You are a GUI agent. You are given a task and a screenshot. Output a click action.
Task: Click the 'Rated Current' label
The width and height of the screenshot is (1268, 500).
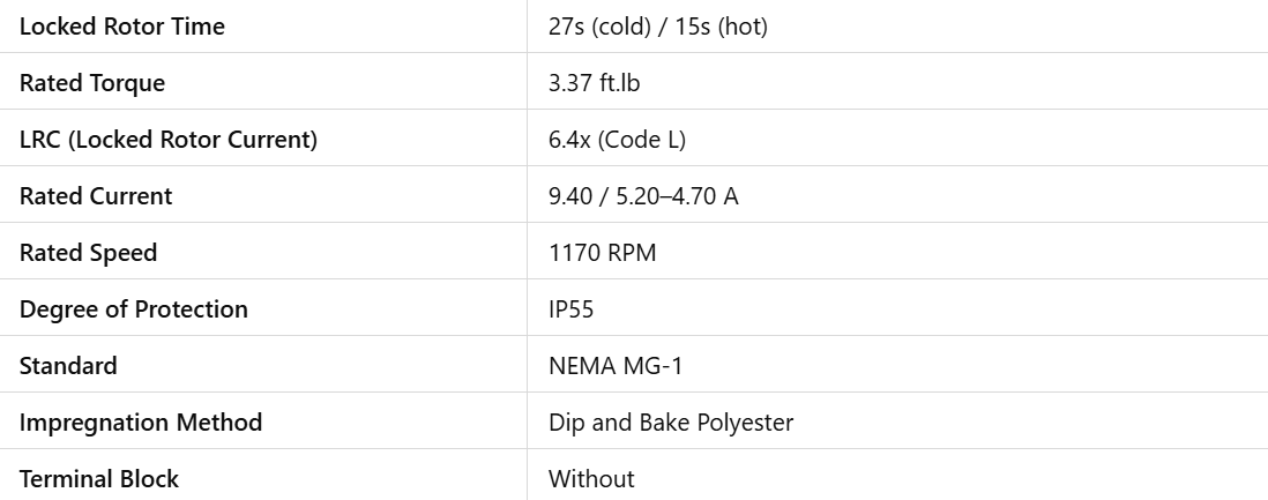point(96,197)
